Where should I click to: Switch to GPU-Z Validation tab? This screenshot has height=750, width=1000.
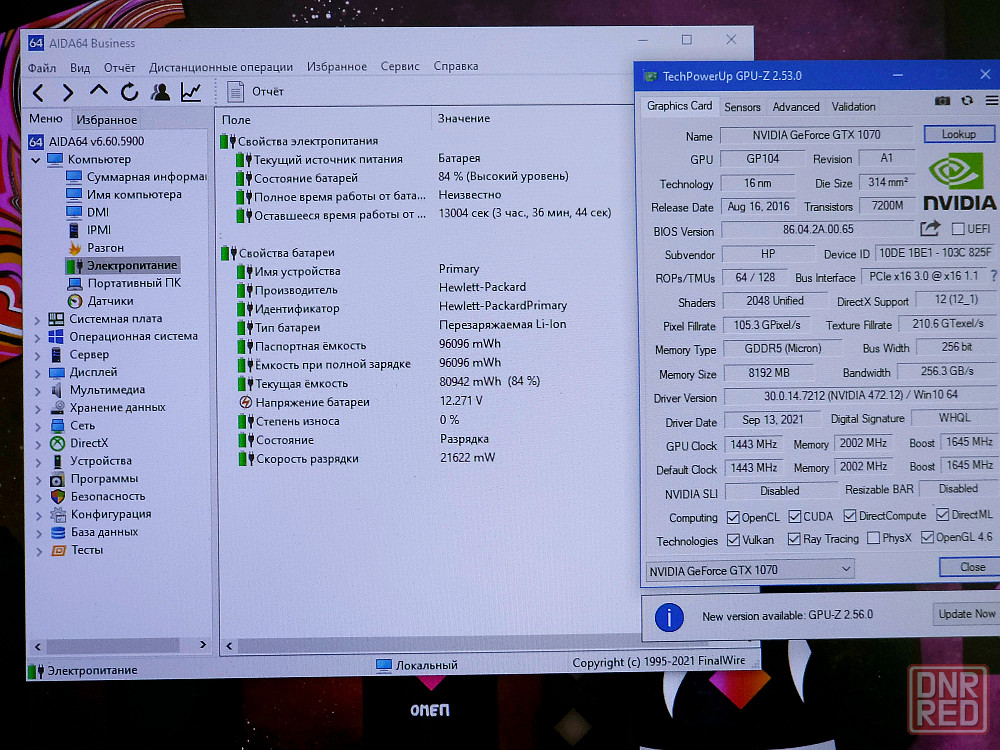click(x=853, y=107)
